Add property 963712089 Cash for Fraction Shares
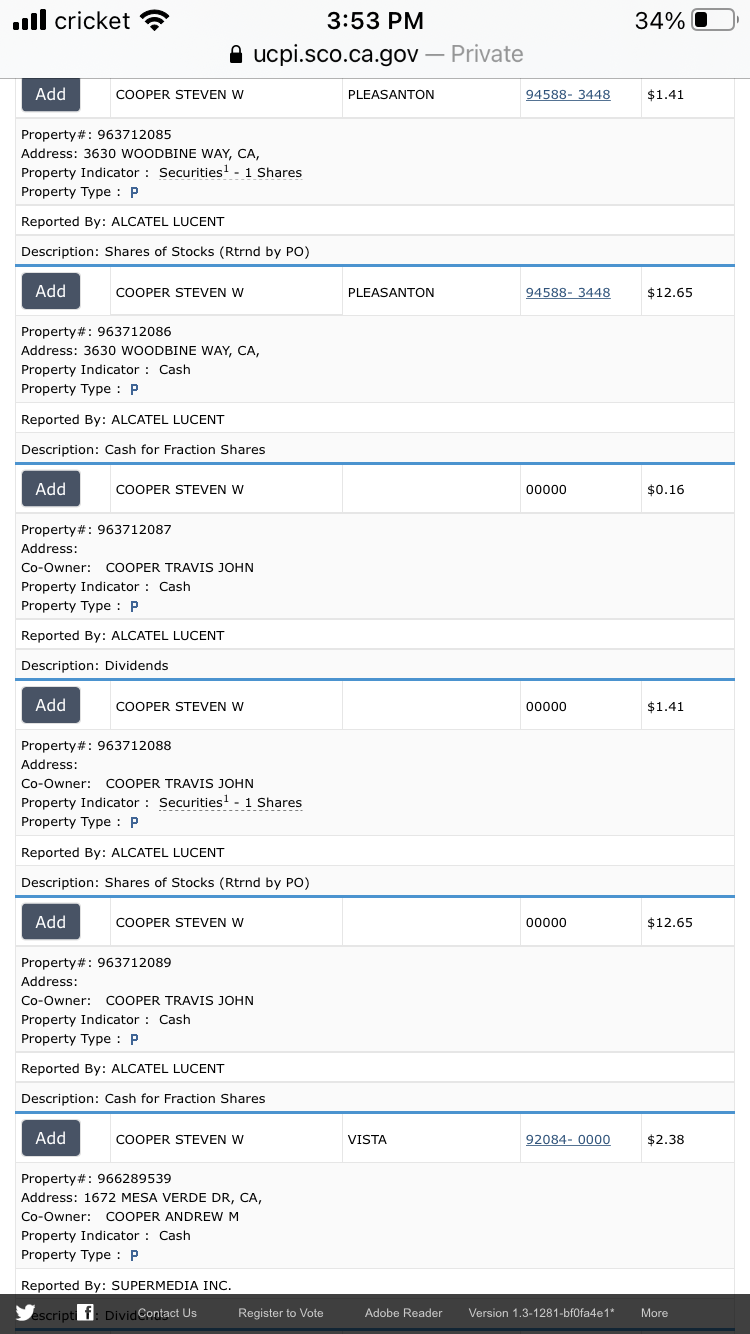The image size is (750, 1334). tap(51, 922)
